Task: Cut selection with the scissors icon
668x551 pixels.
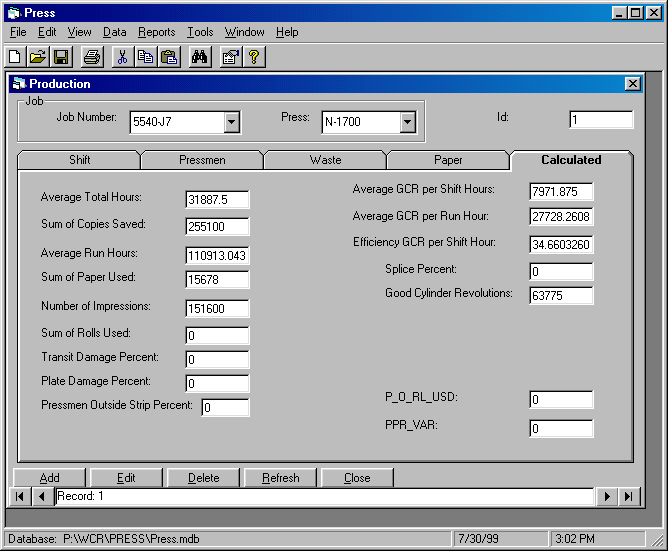Action: [122, 57]
